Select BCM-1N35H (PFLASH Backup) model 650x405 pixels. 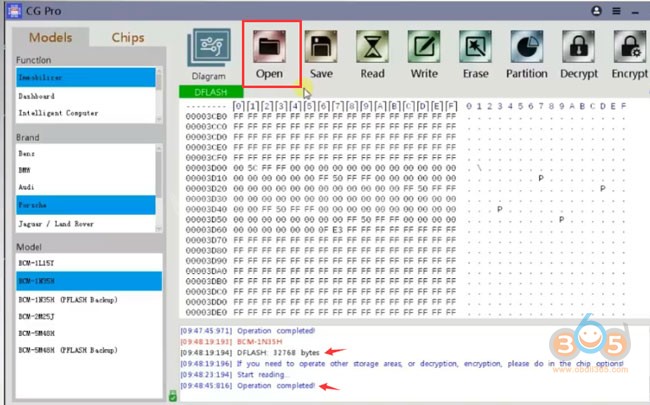point(89,300)
